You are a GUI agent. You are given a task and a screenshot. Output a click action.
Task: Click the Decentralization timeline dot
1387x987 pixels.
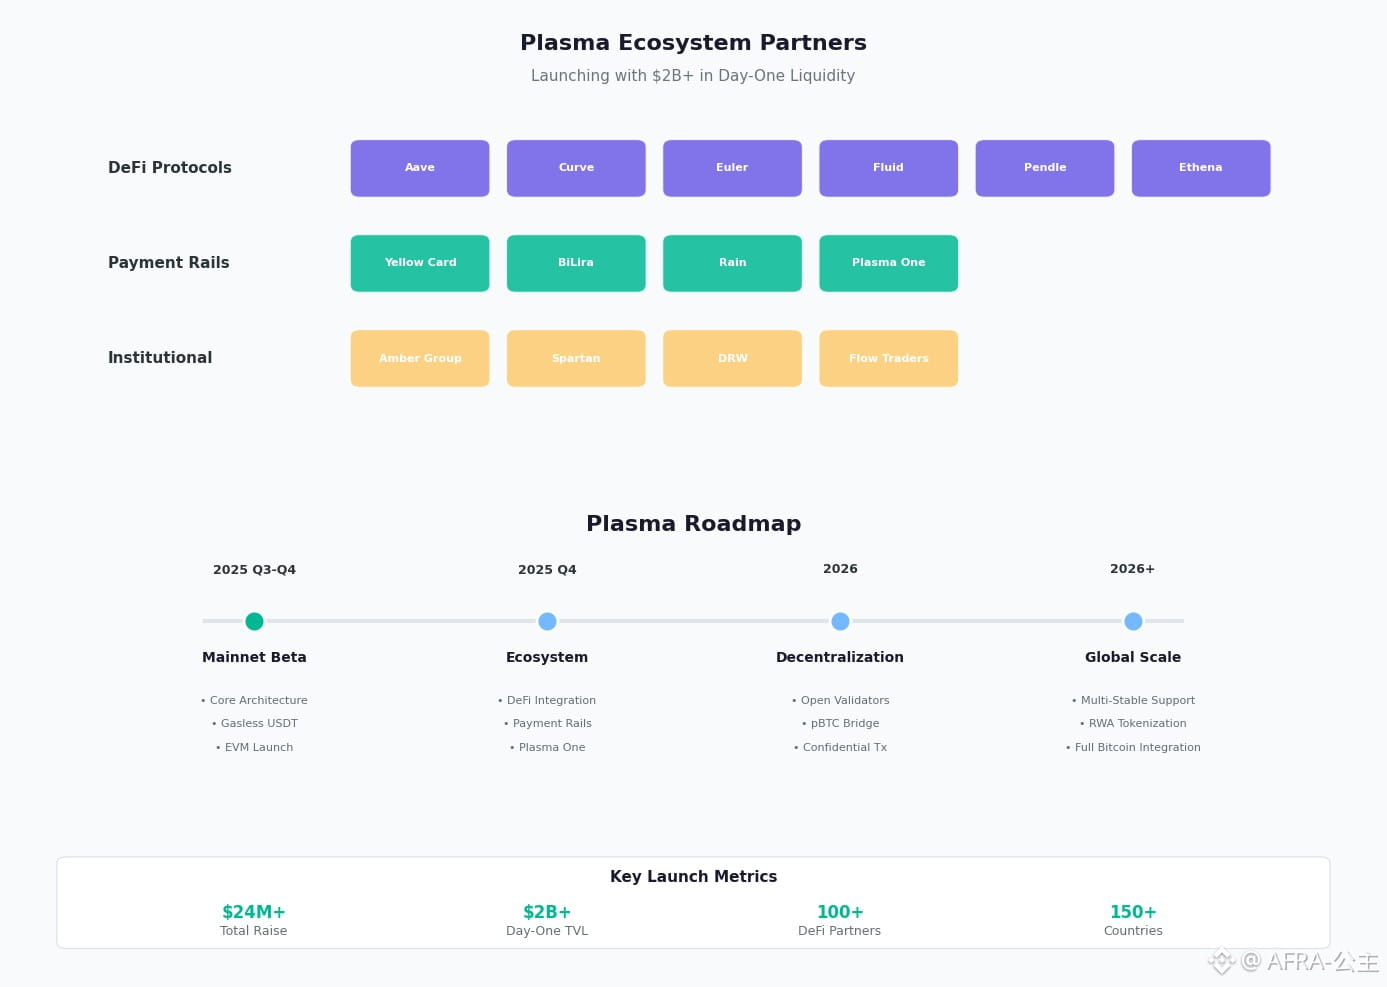coord(840,621)
